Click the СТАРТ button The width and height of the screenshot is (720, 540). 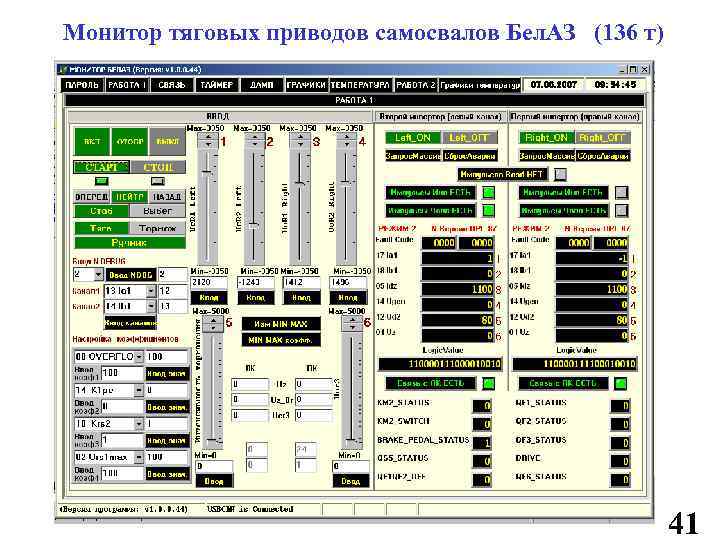coord(101,167)
